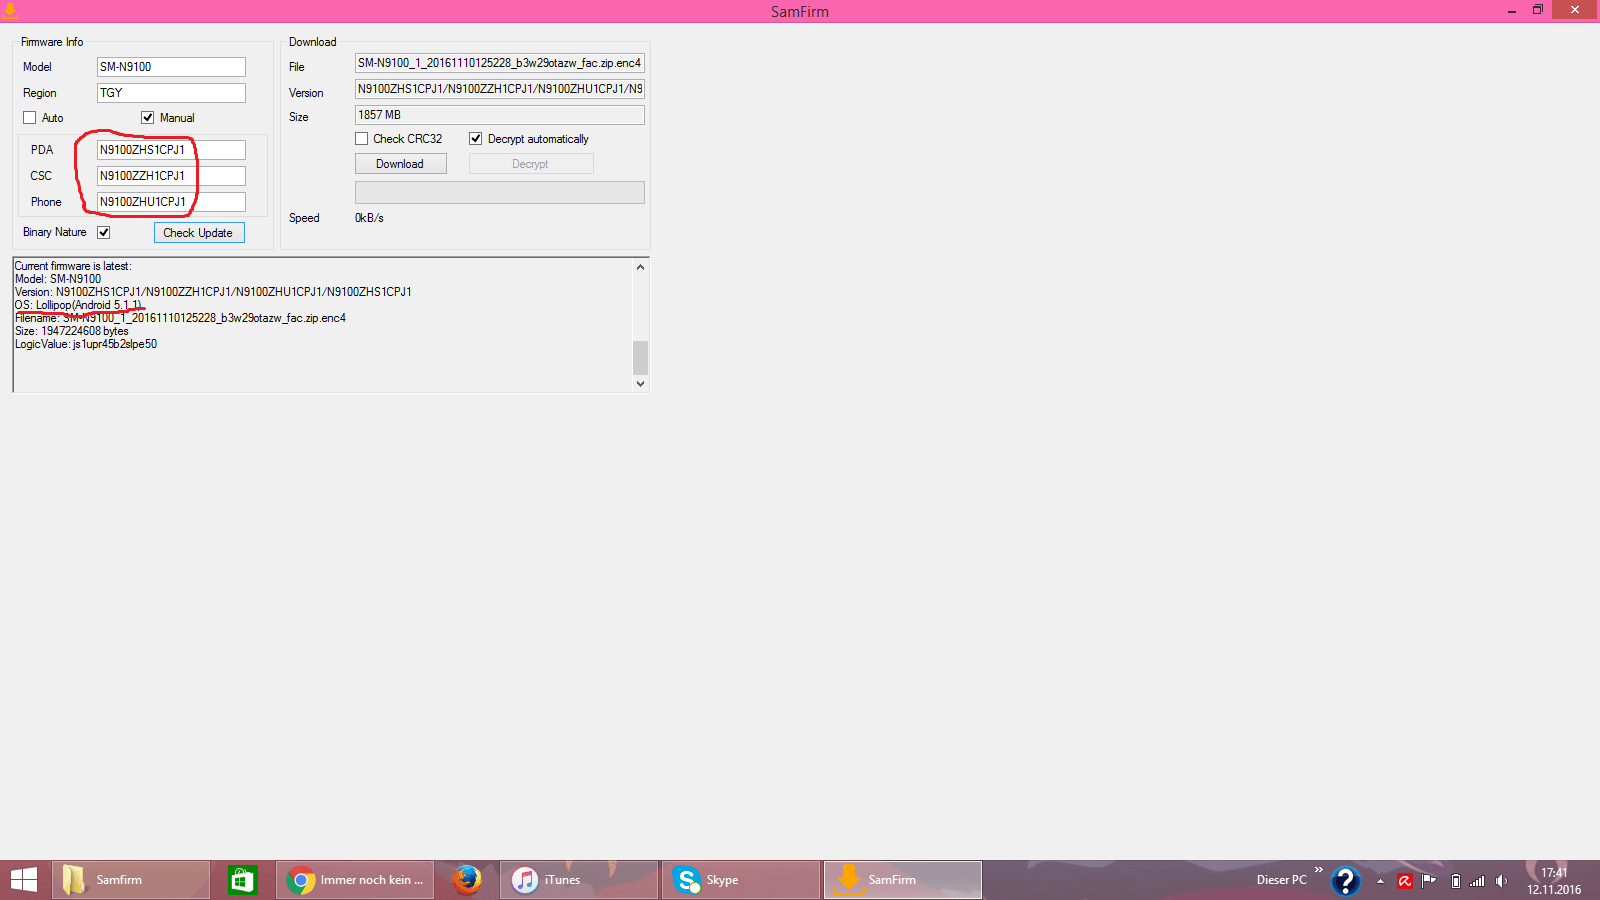The width and height of the screenshot is (1600, 900).
Task: Click the SamFirm title bar app icon
Action: point(10,11)
